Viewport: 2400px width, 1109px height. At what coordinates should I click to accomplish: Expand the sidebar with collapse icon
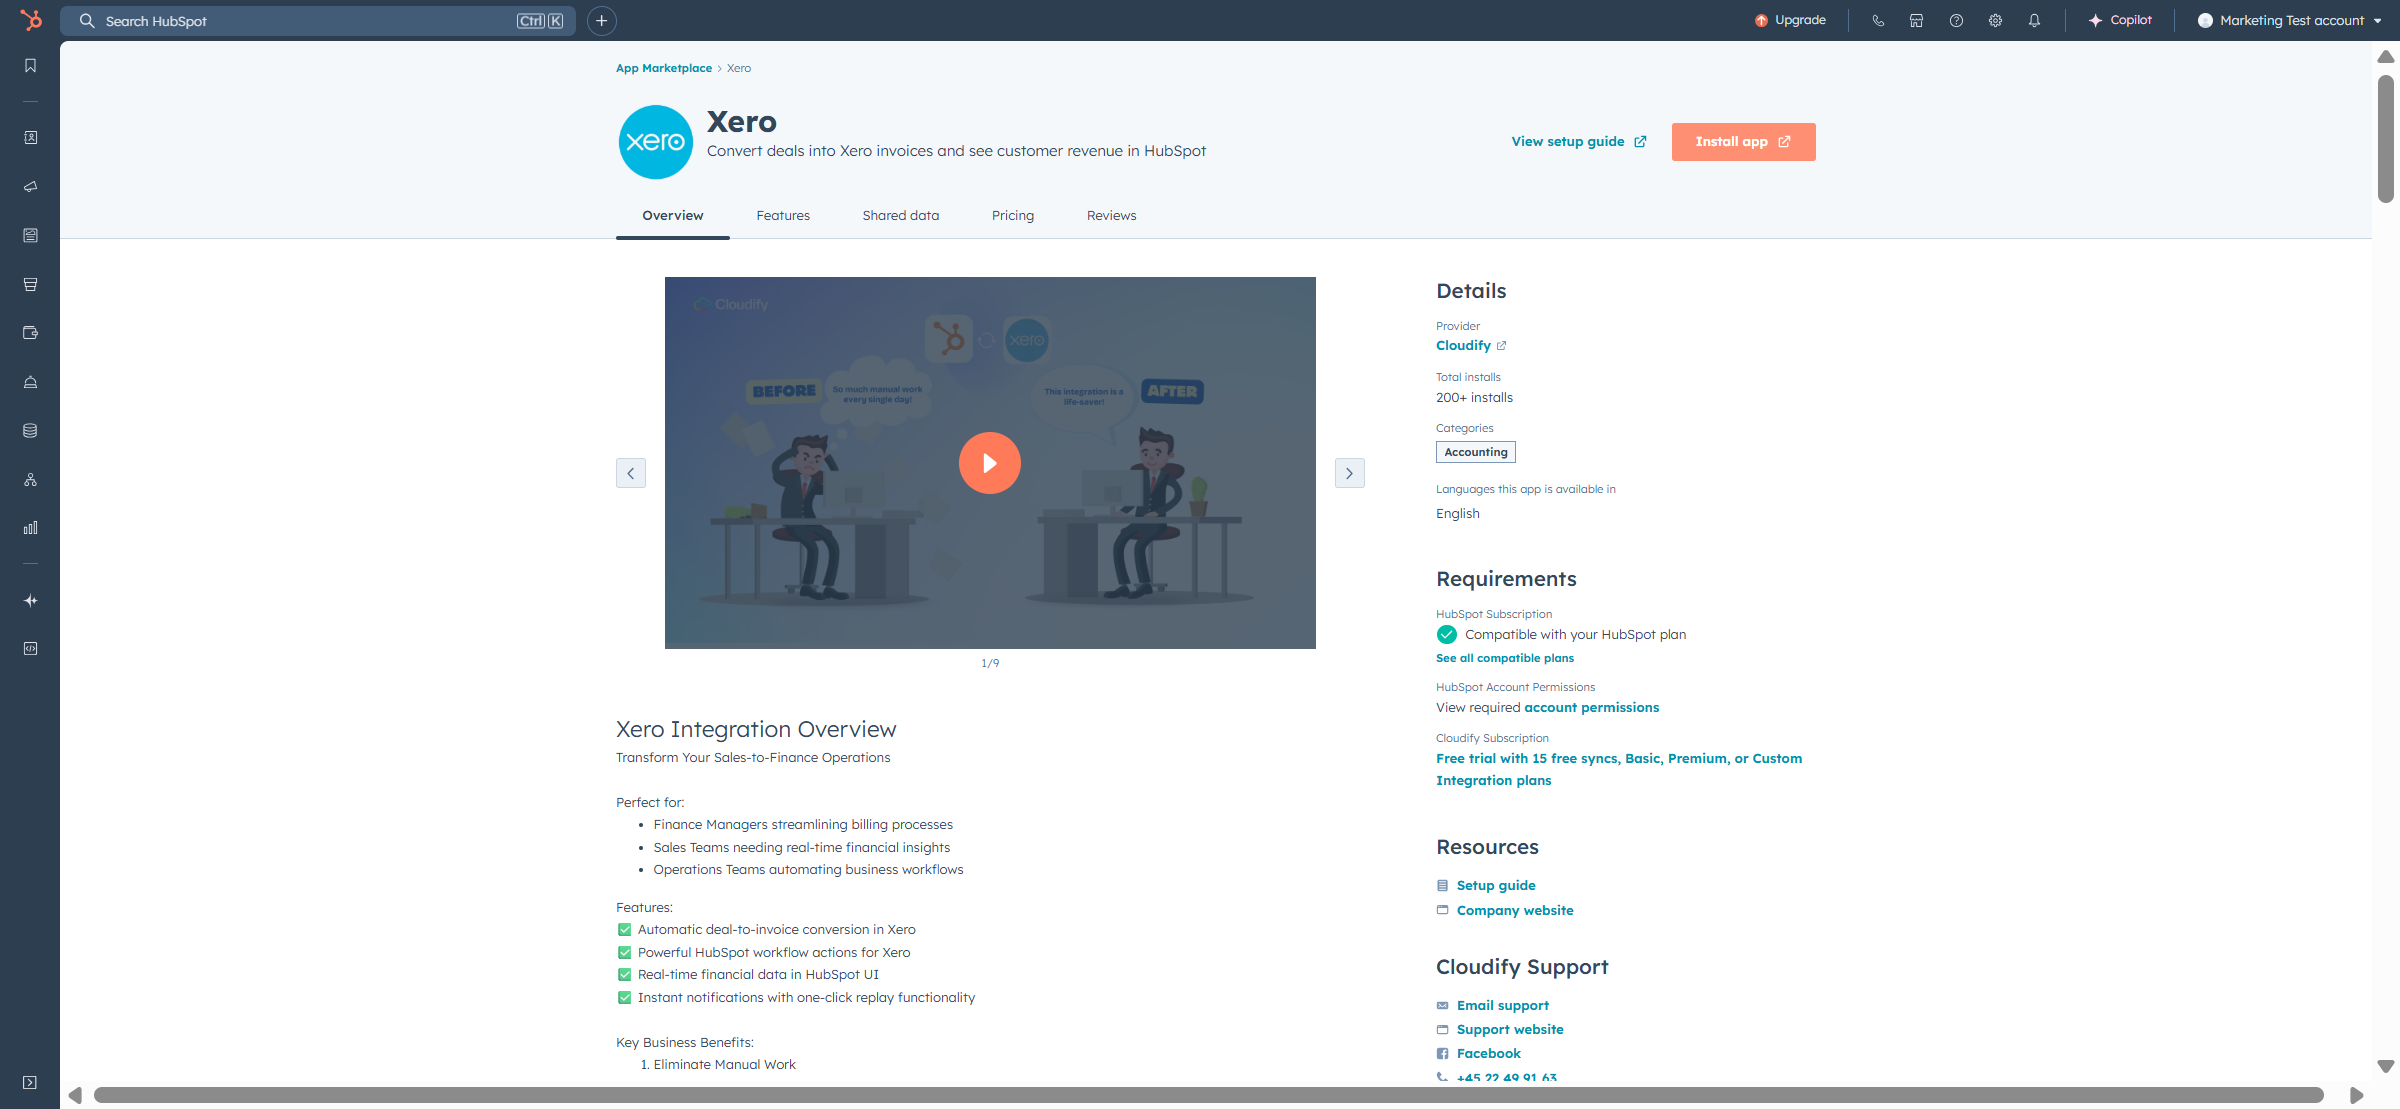pyautogui.click(x=31, y=1082)
